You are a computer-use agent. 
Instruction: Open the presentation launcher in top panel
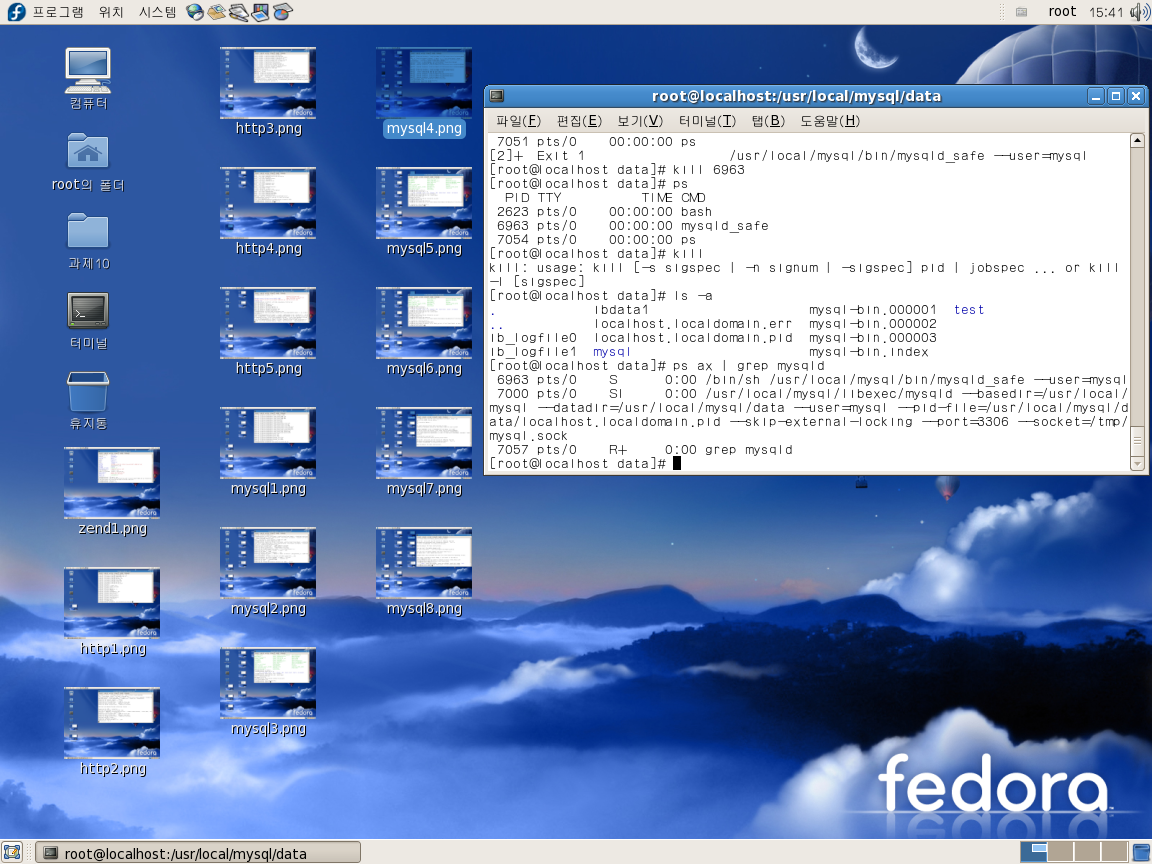pos(261,12)
